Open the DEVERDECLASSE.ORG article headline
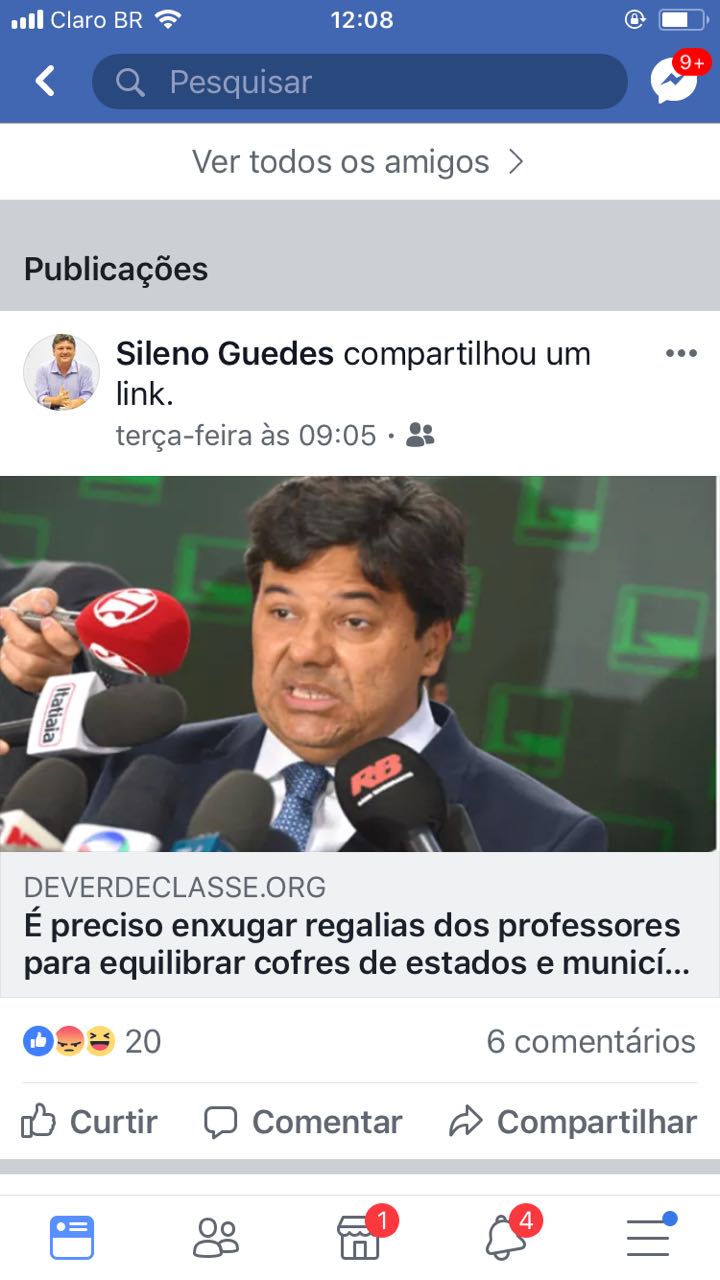Screen dimensions: 720x1280 coord(358,944)
